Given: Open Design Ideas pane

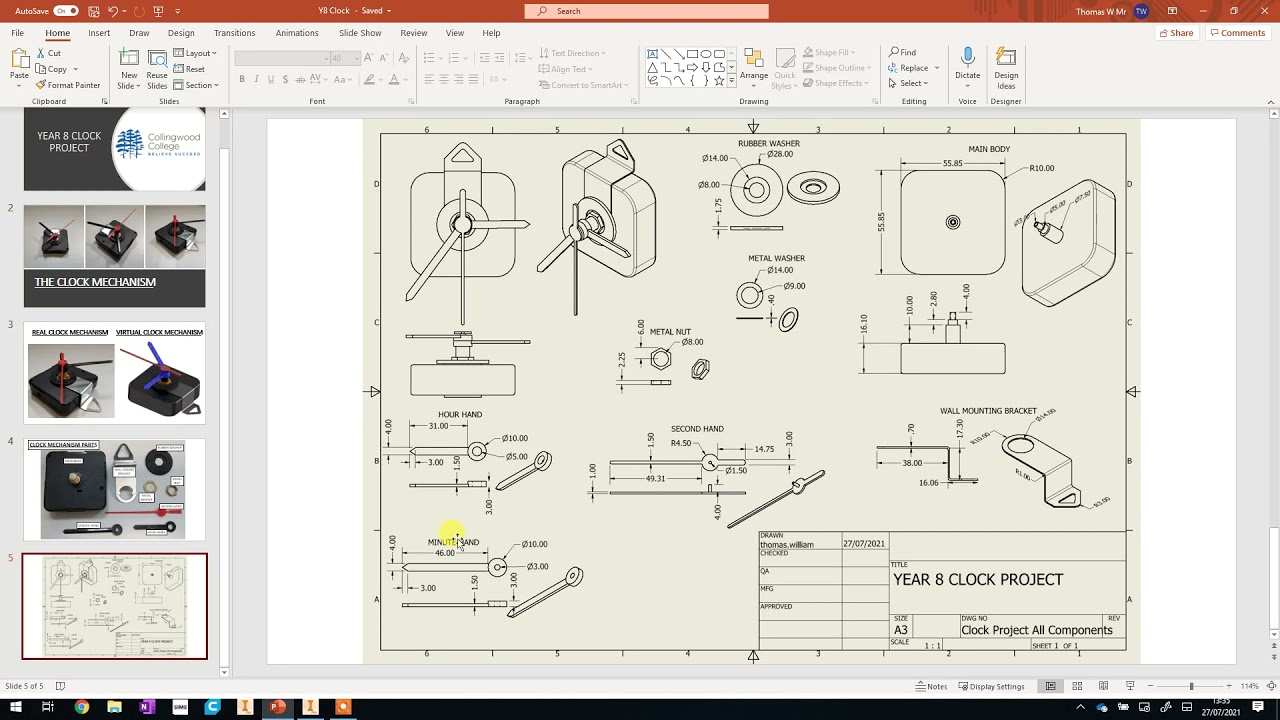Looking at the screenshot, I should [1006, 68].
